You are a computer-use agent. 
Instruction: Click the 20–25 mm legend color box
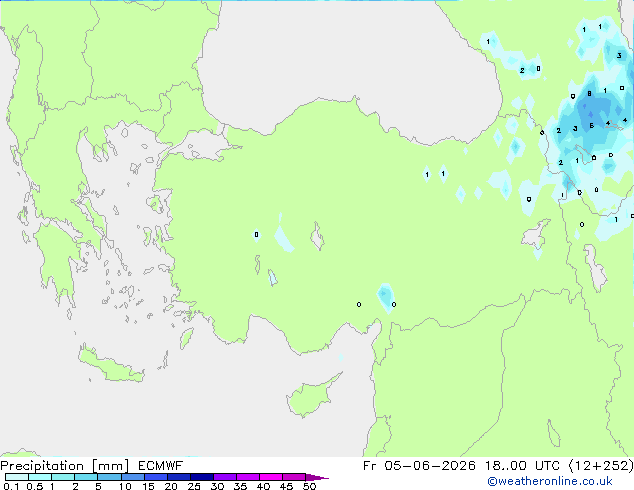point(179,477)
